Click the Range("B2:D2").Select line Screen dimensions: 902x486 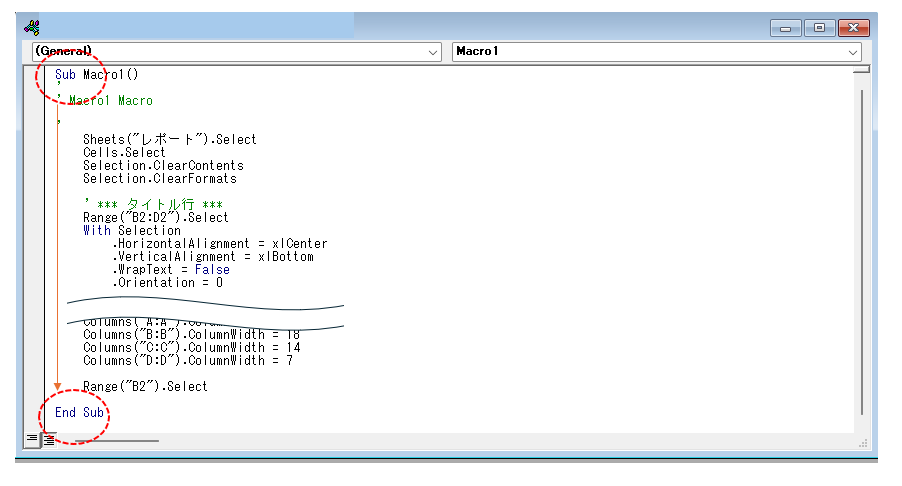point(155,217)
